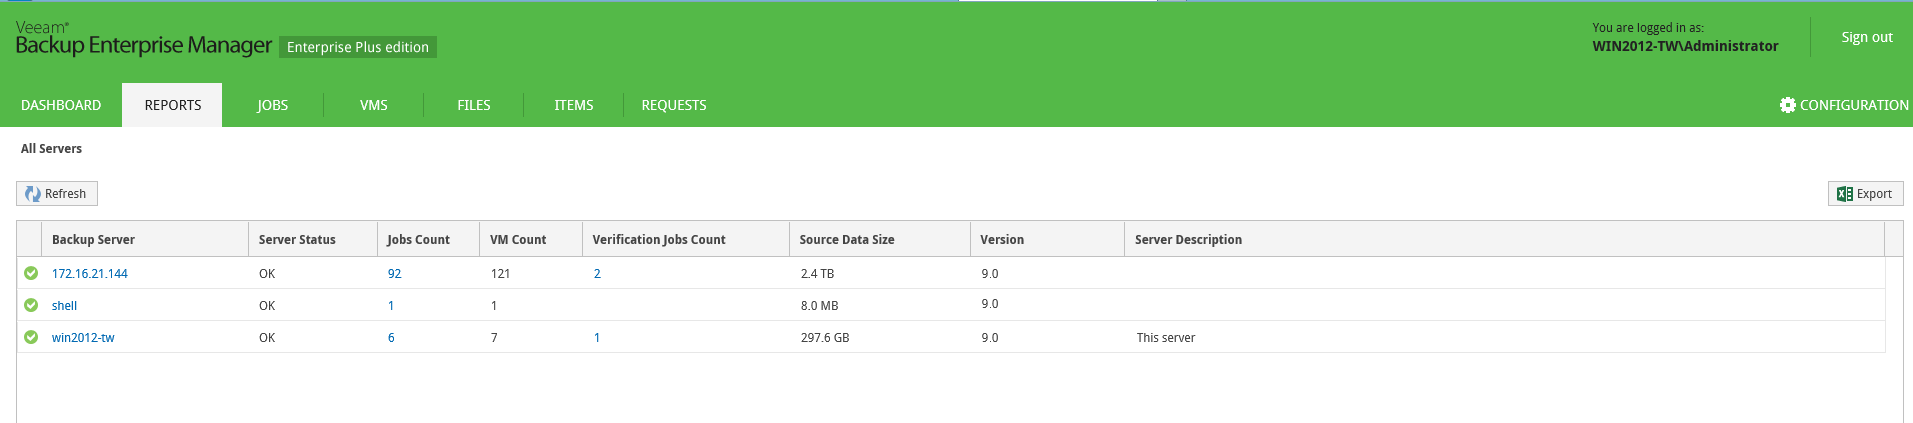Open backup server 172.16.21.144 link
The height and width of the screenshot is (423, 1913).
[x=90, y=274]
